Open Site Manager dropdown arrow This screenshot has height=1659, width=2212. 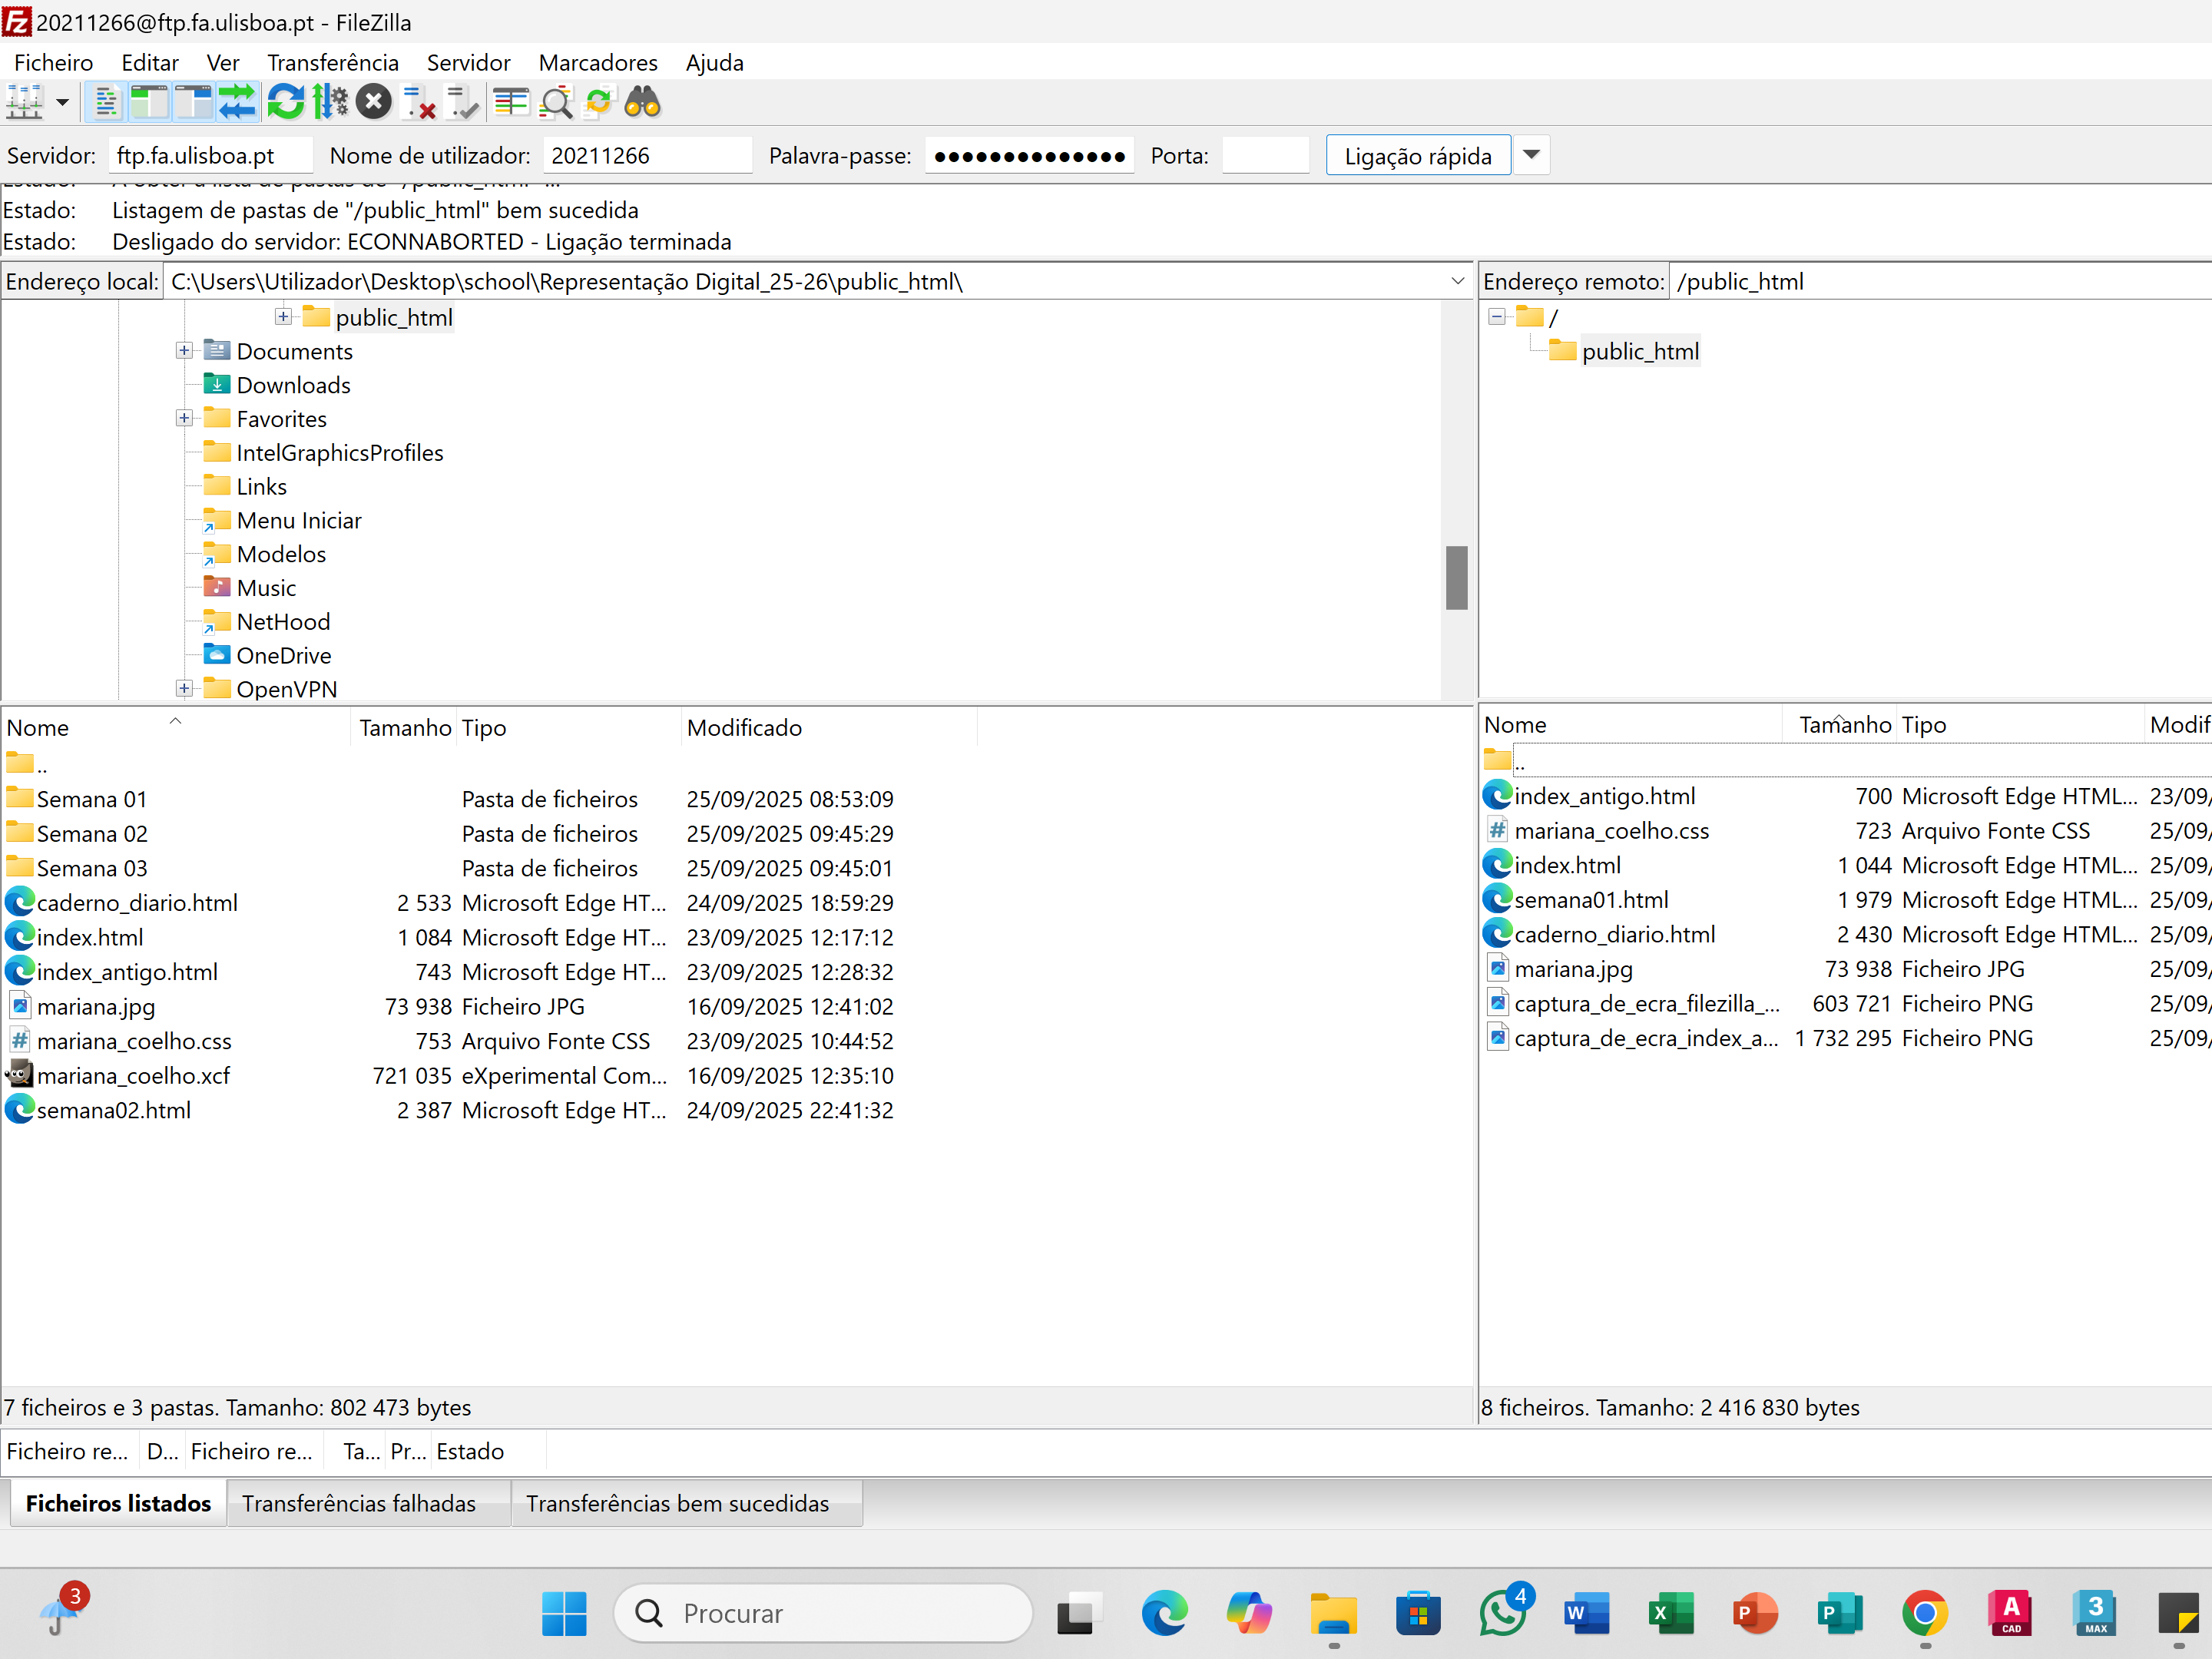62,102
